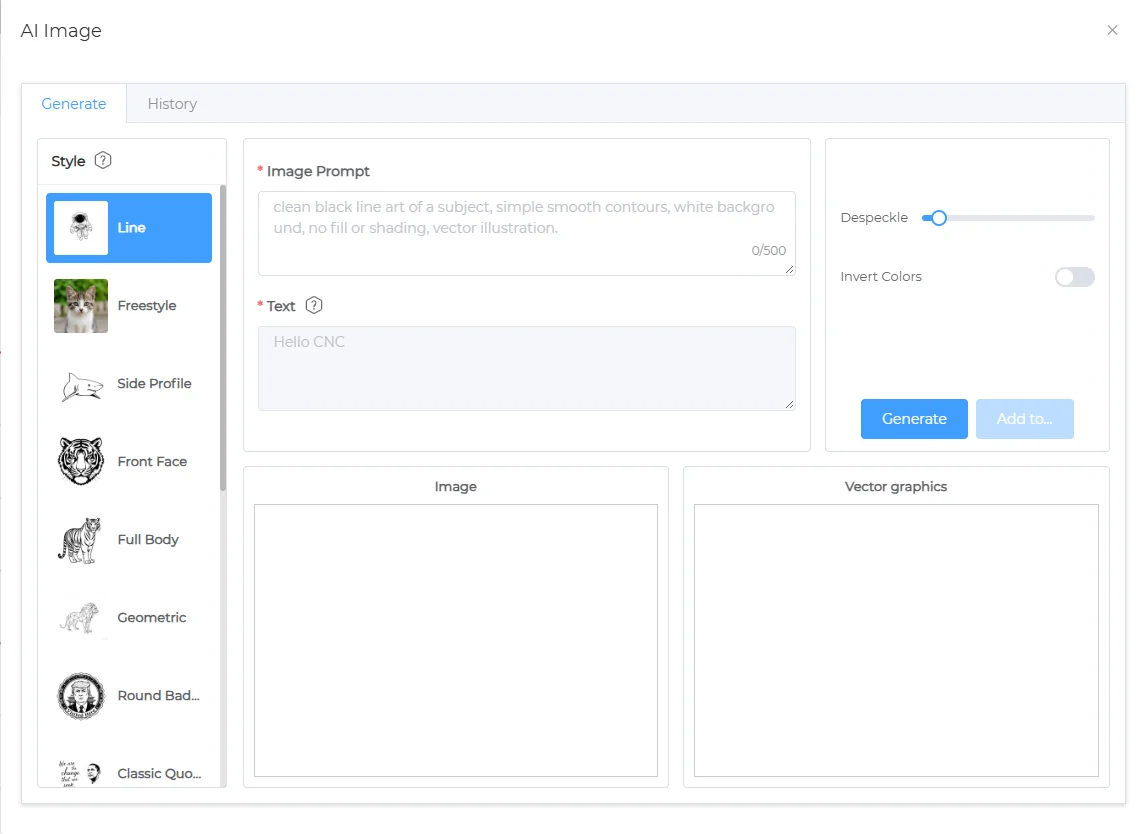Click the empty Image preview box

coord(456,641)
